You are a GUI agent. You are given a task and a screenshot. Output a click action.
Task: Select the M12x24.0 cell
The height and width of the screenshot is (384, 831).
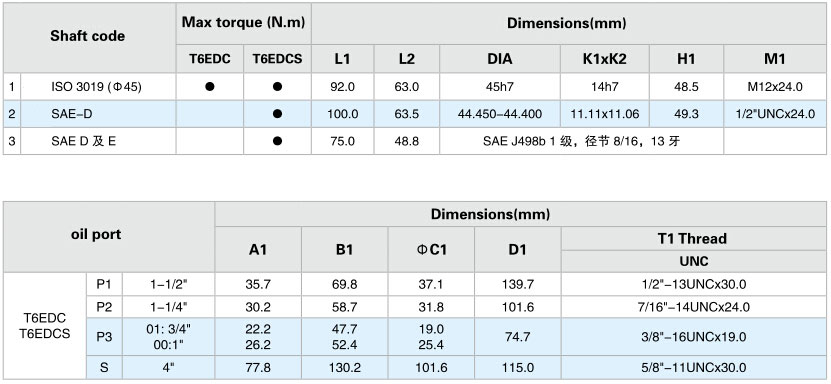(774, 87)
